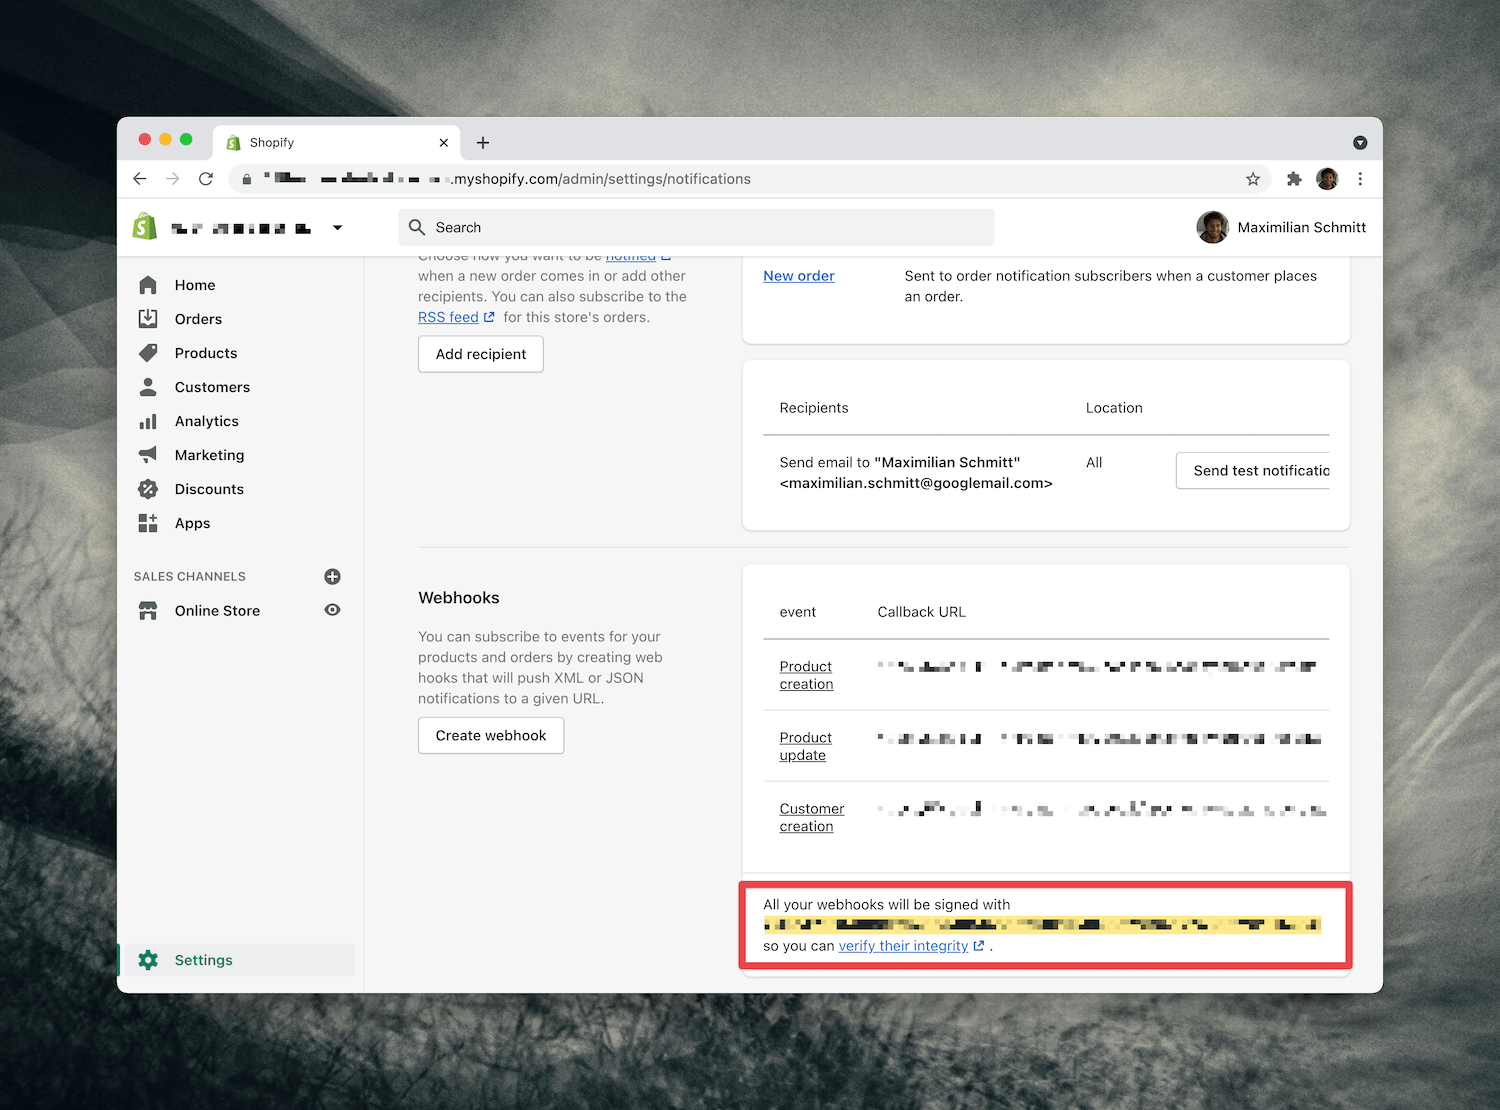The width and height of the screenshot is (1500, 1110).
Task: Click the recipient email address text
Action: click(916, 483)
